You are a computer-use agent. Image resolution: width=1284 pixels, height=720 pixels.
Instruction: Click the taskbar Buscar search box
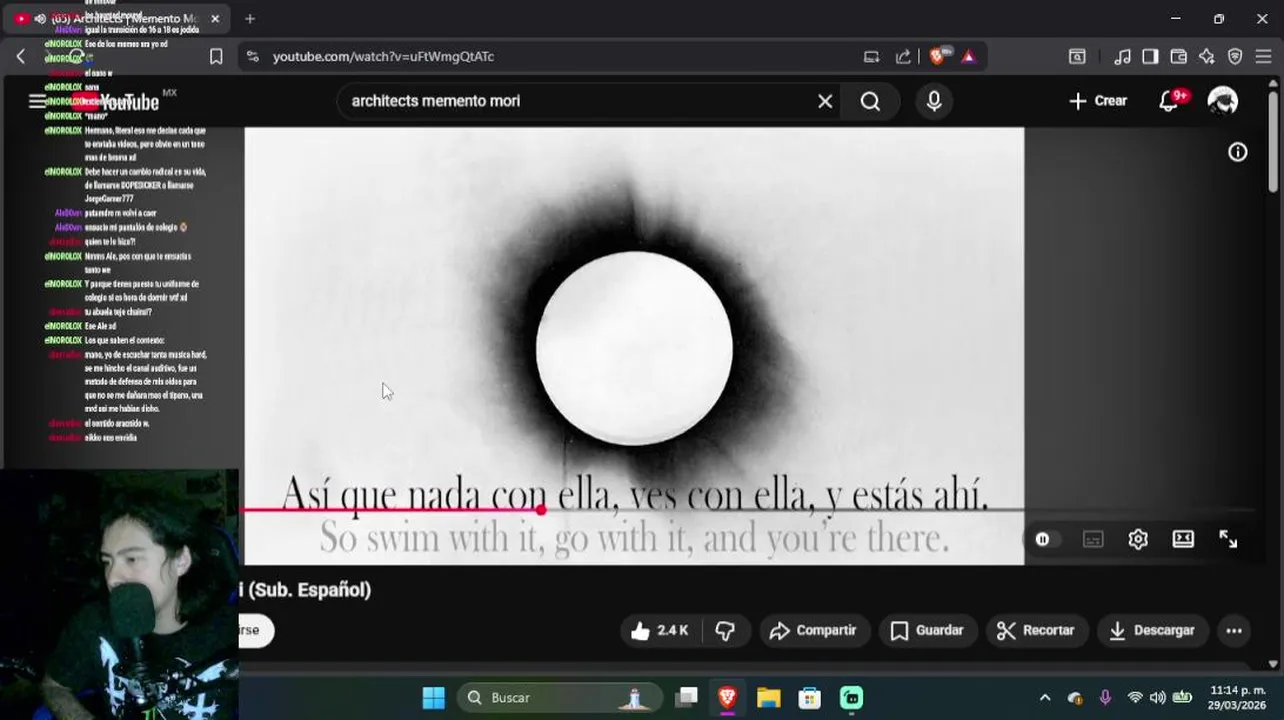pyautogui.click(x=560, y=697)
